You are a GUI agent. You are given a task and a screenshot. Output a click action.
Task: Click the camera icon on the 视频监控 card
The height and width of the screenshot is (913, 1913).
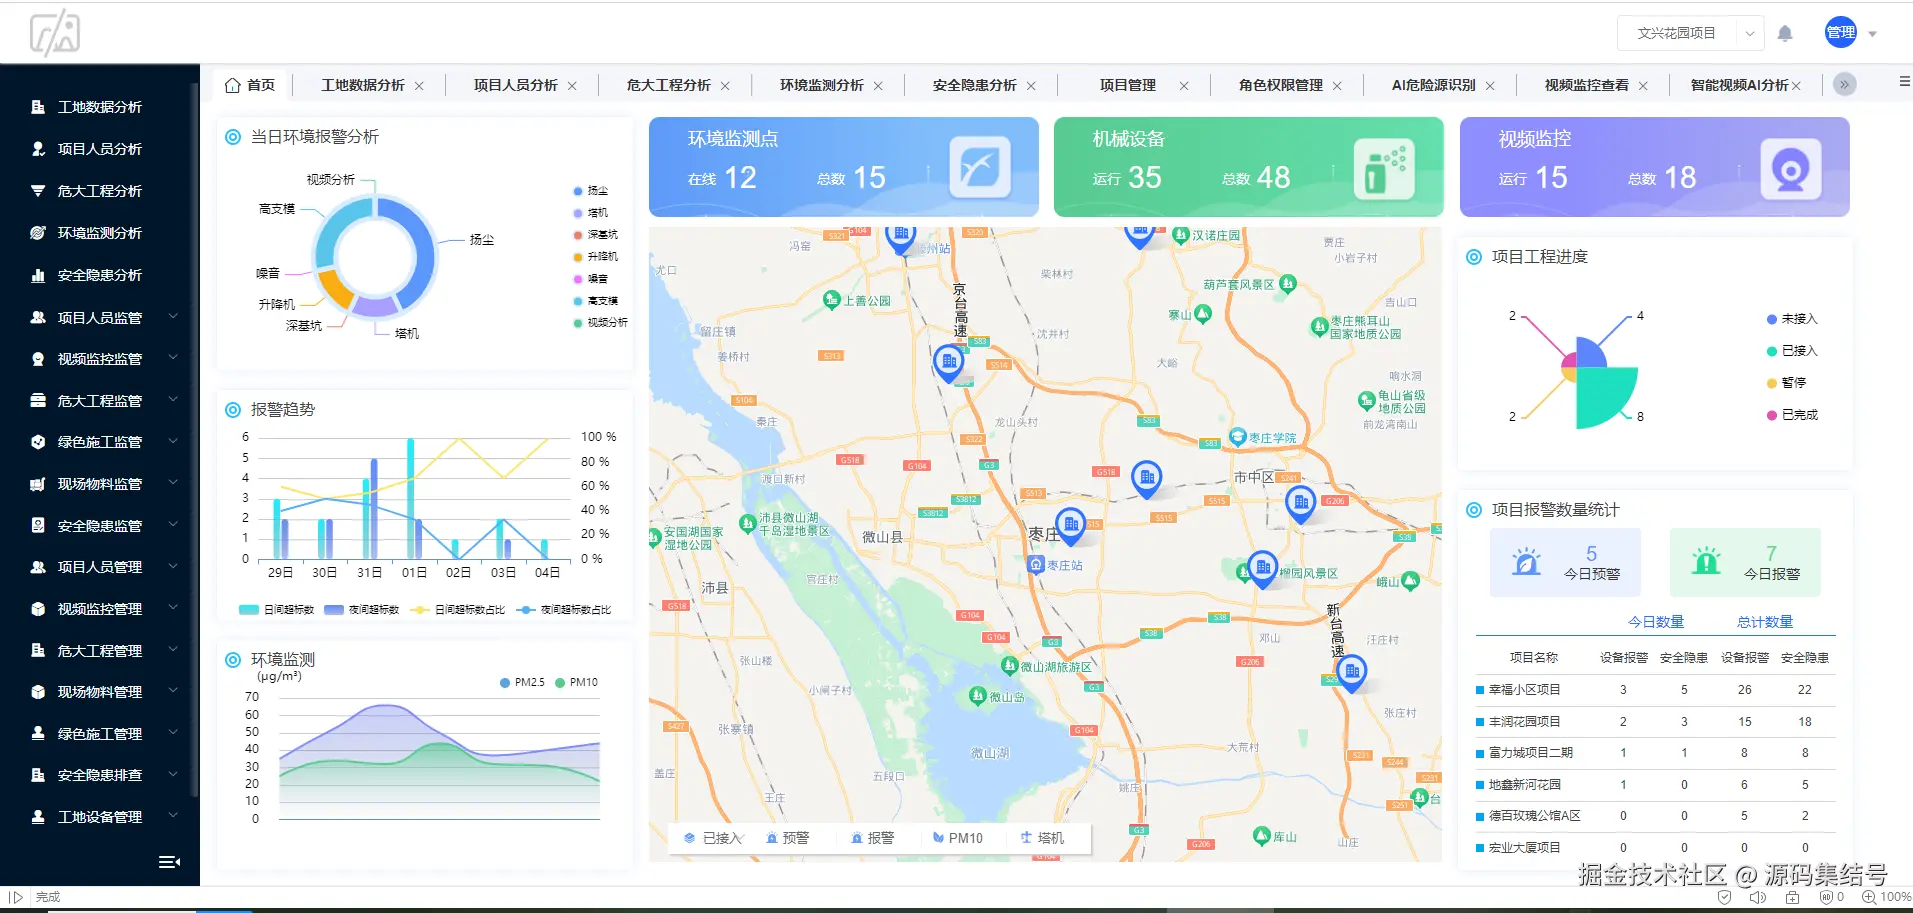point(1791,168)
